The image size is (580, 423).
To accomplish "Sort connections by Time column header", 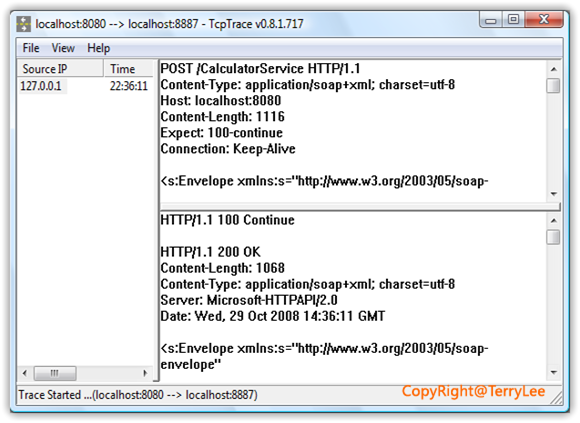I will coord(129,69).
